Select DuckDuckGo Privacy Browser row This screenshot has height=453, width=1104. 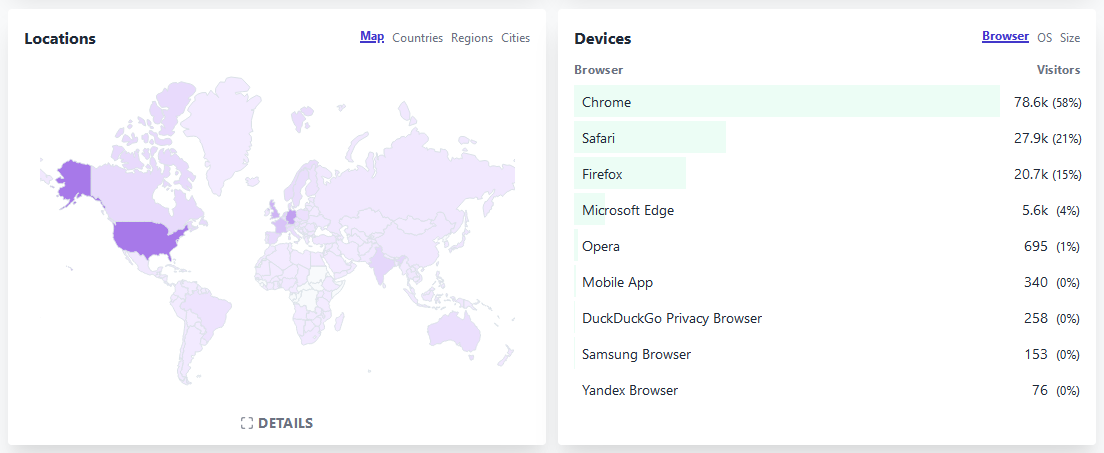coord(672,318)
